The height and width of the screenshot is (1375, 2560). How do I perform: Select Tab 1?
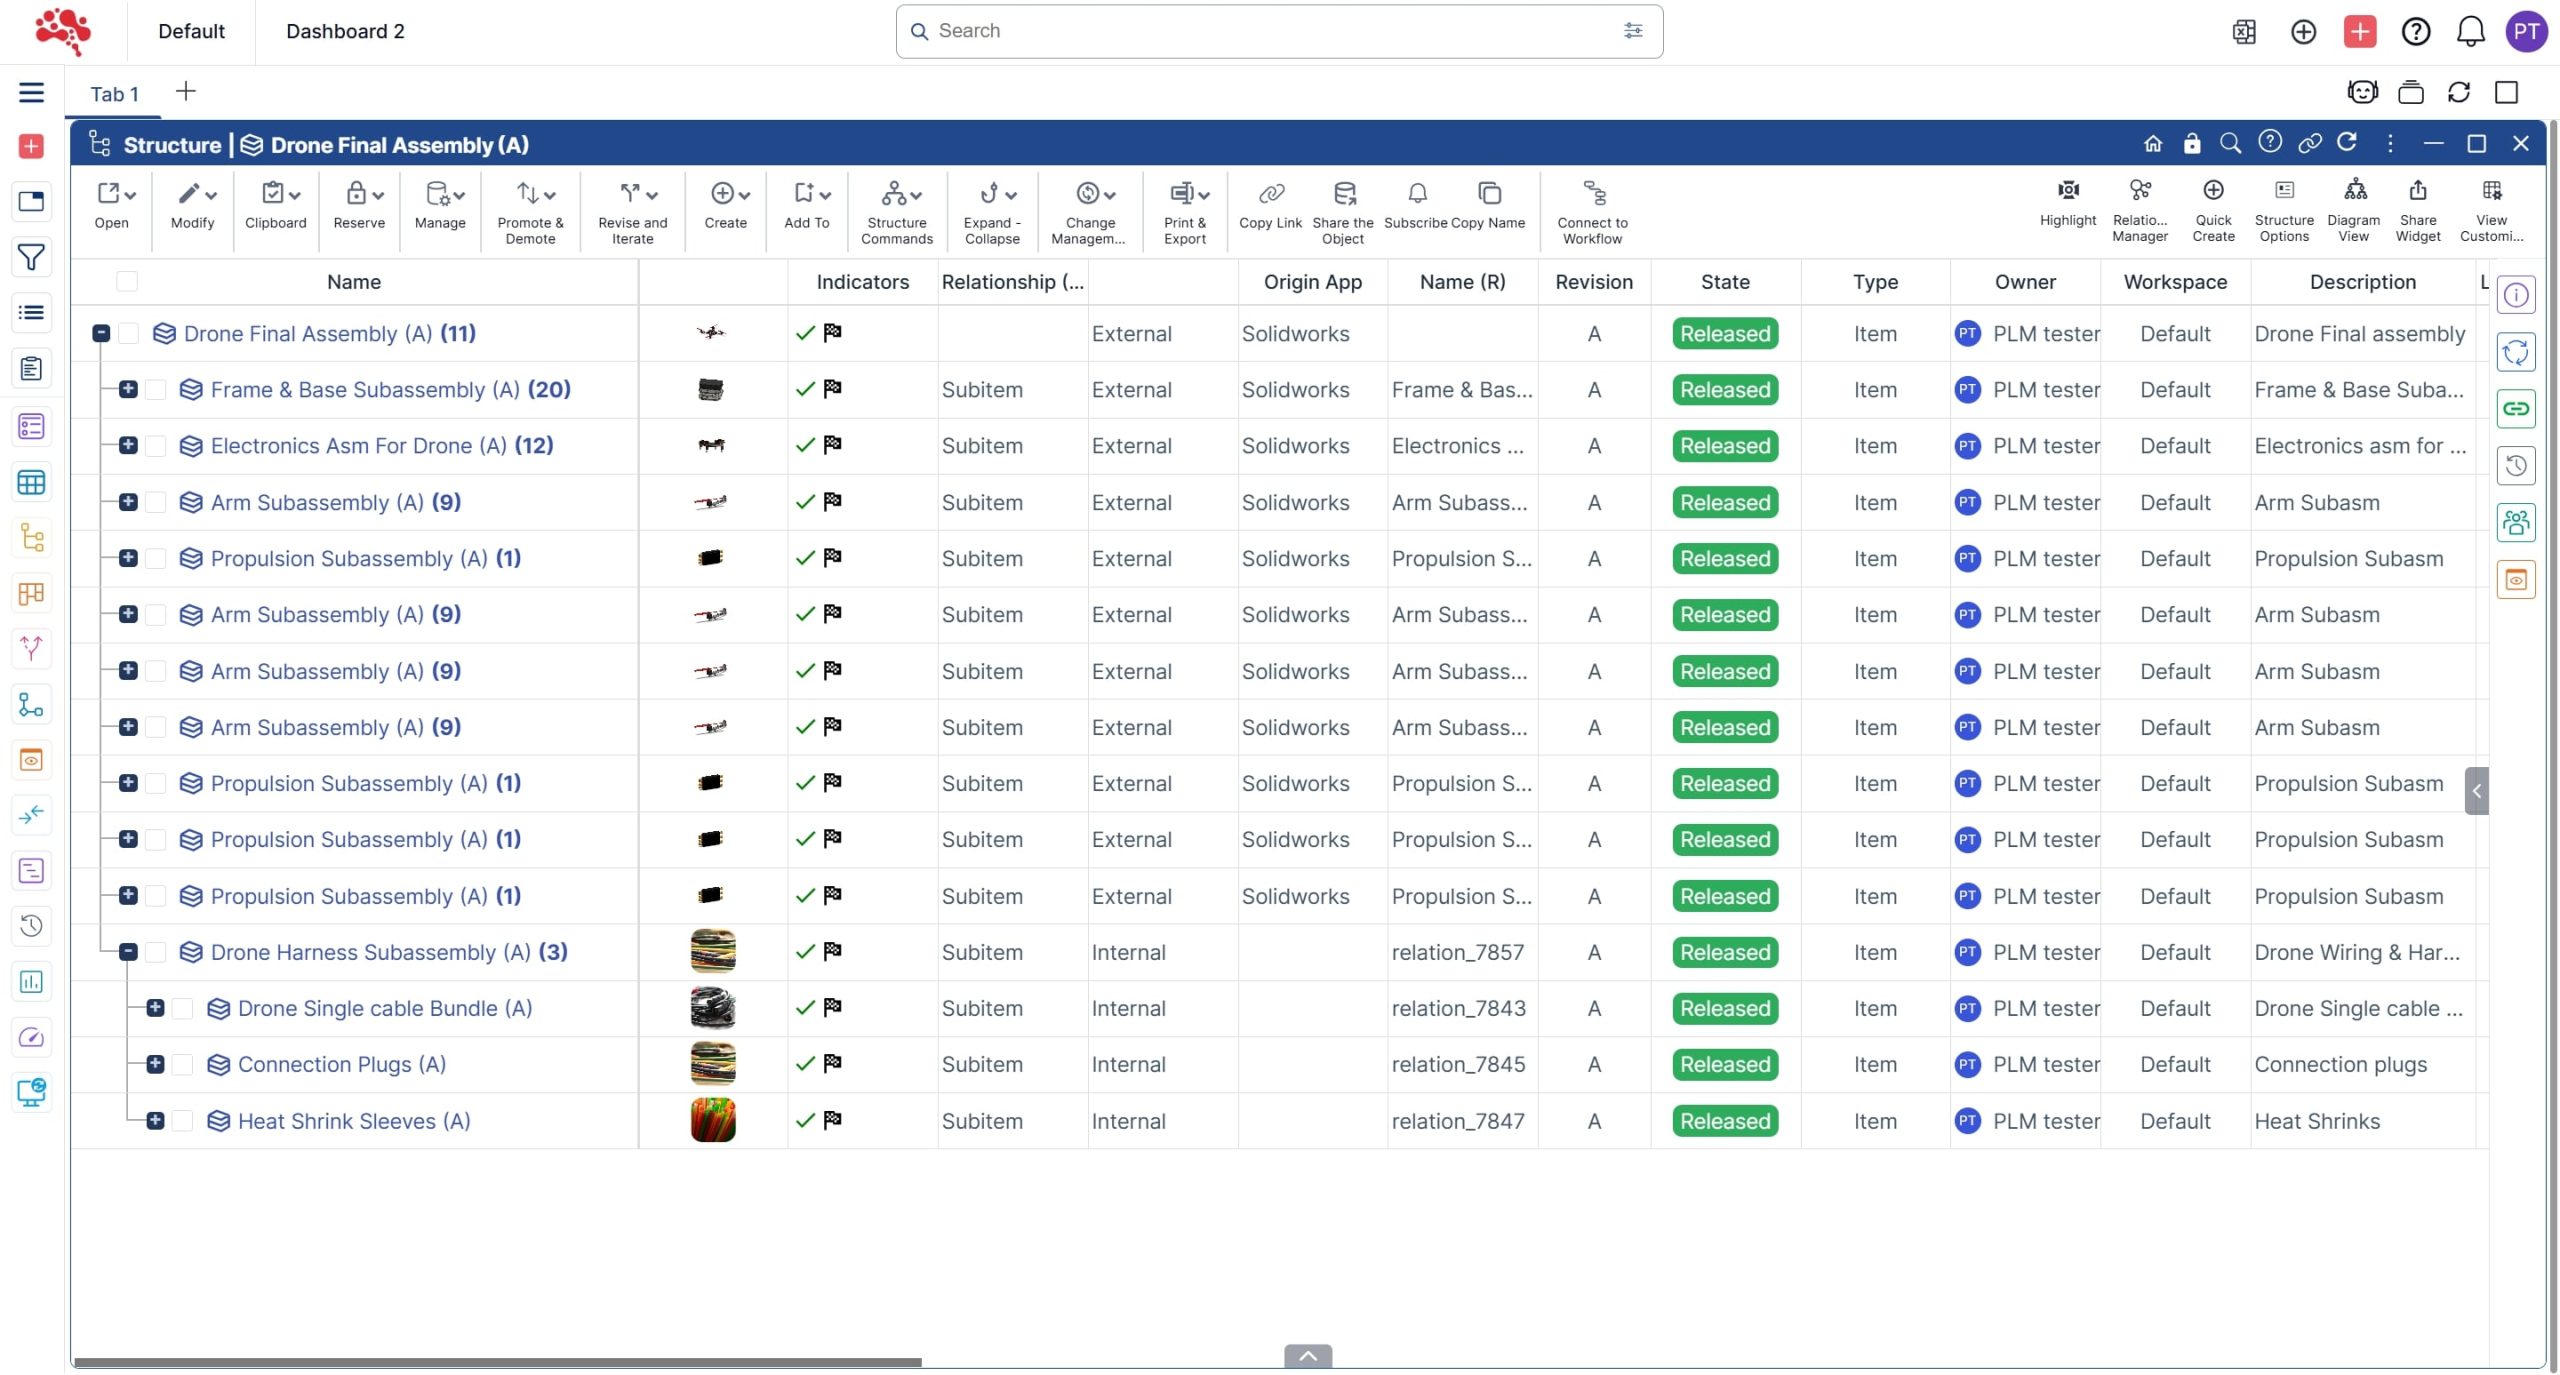114,94
